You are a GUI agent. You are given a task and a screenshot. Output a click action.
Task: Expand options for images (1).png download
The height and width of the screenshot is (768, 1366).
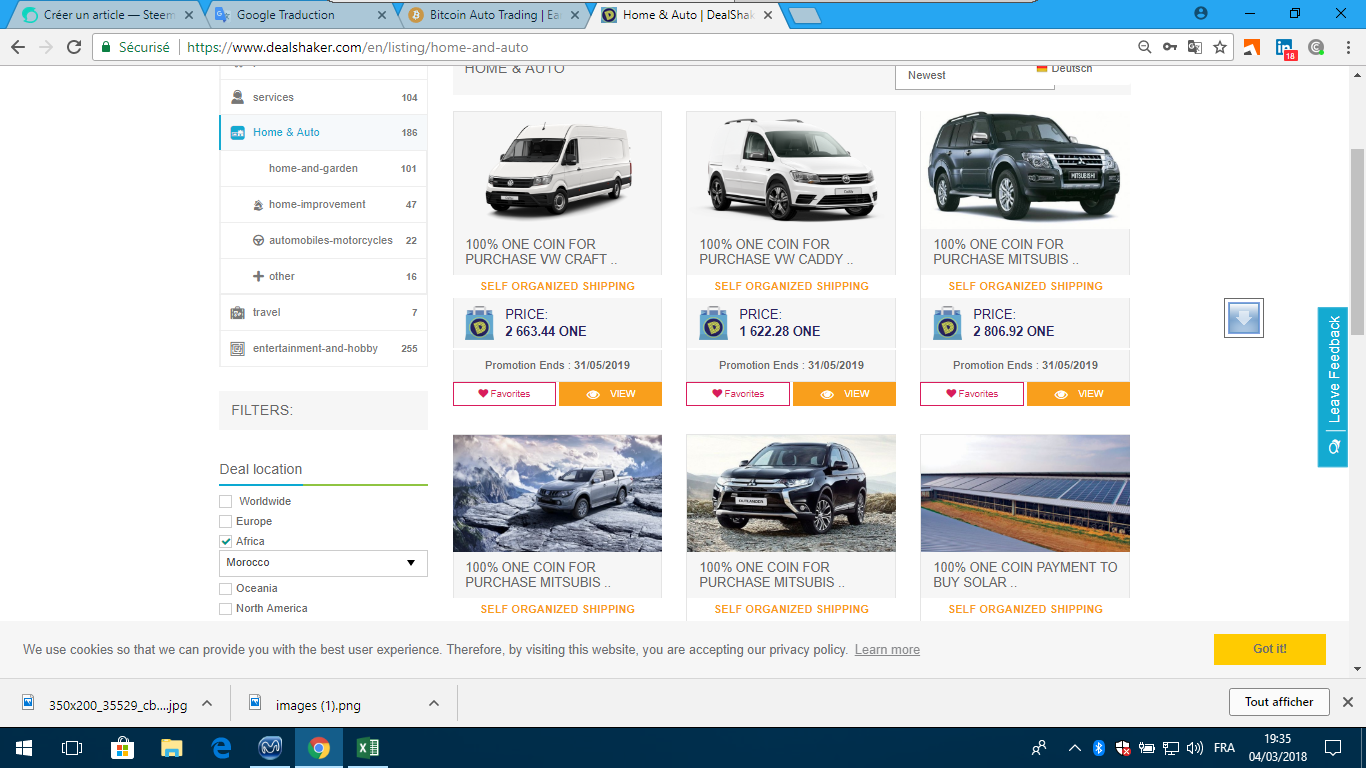tap(434, 703)
